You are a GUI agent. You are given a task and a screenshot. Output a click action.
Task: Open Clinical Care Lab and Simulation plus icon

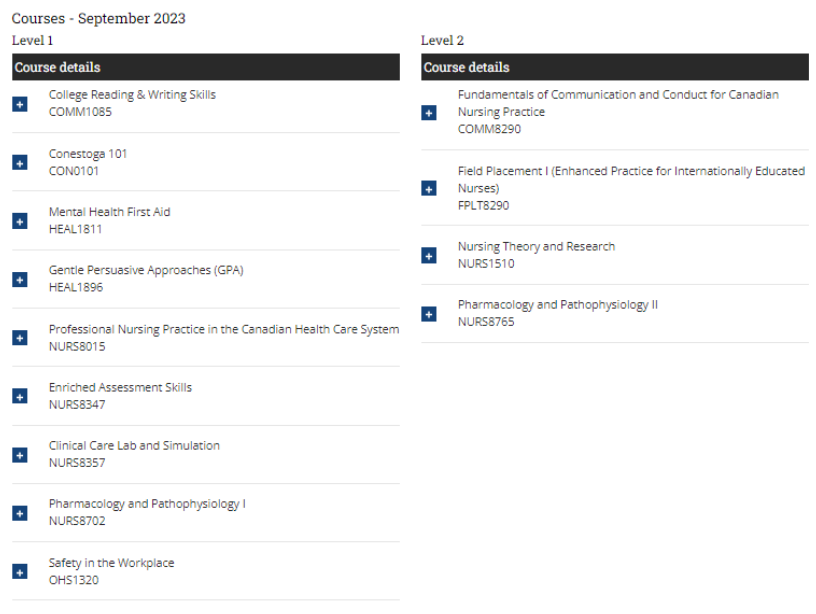[20, 455]
